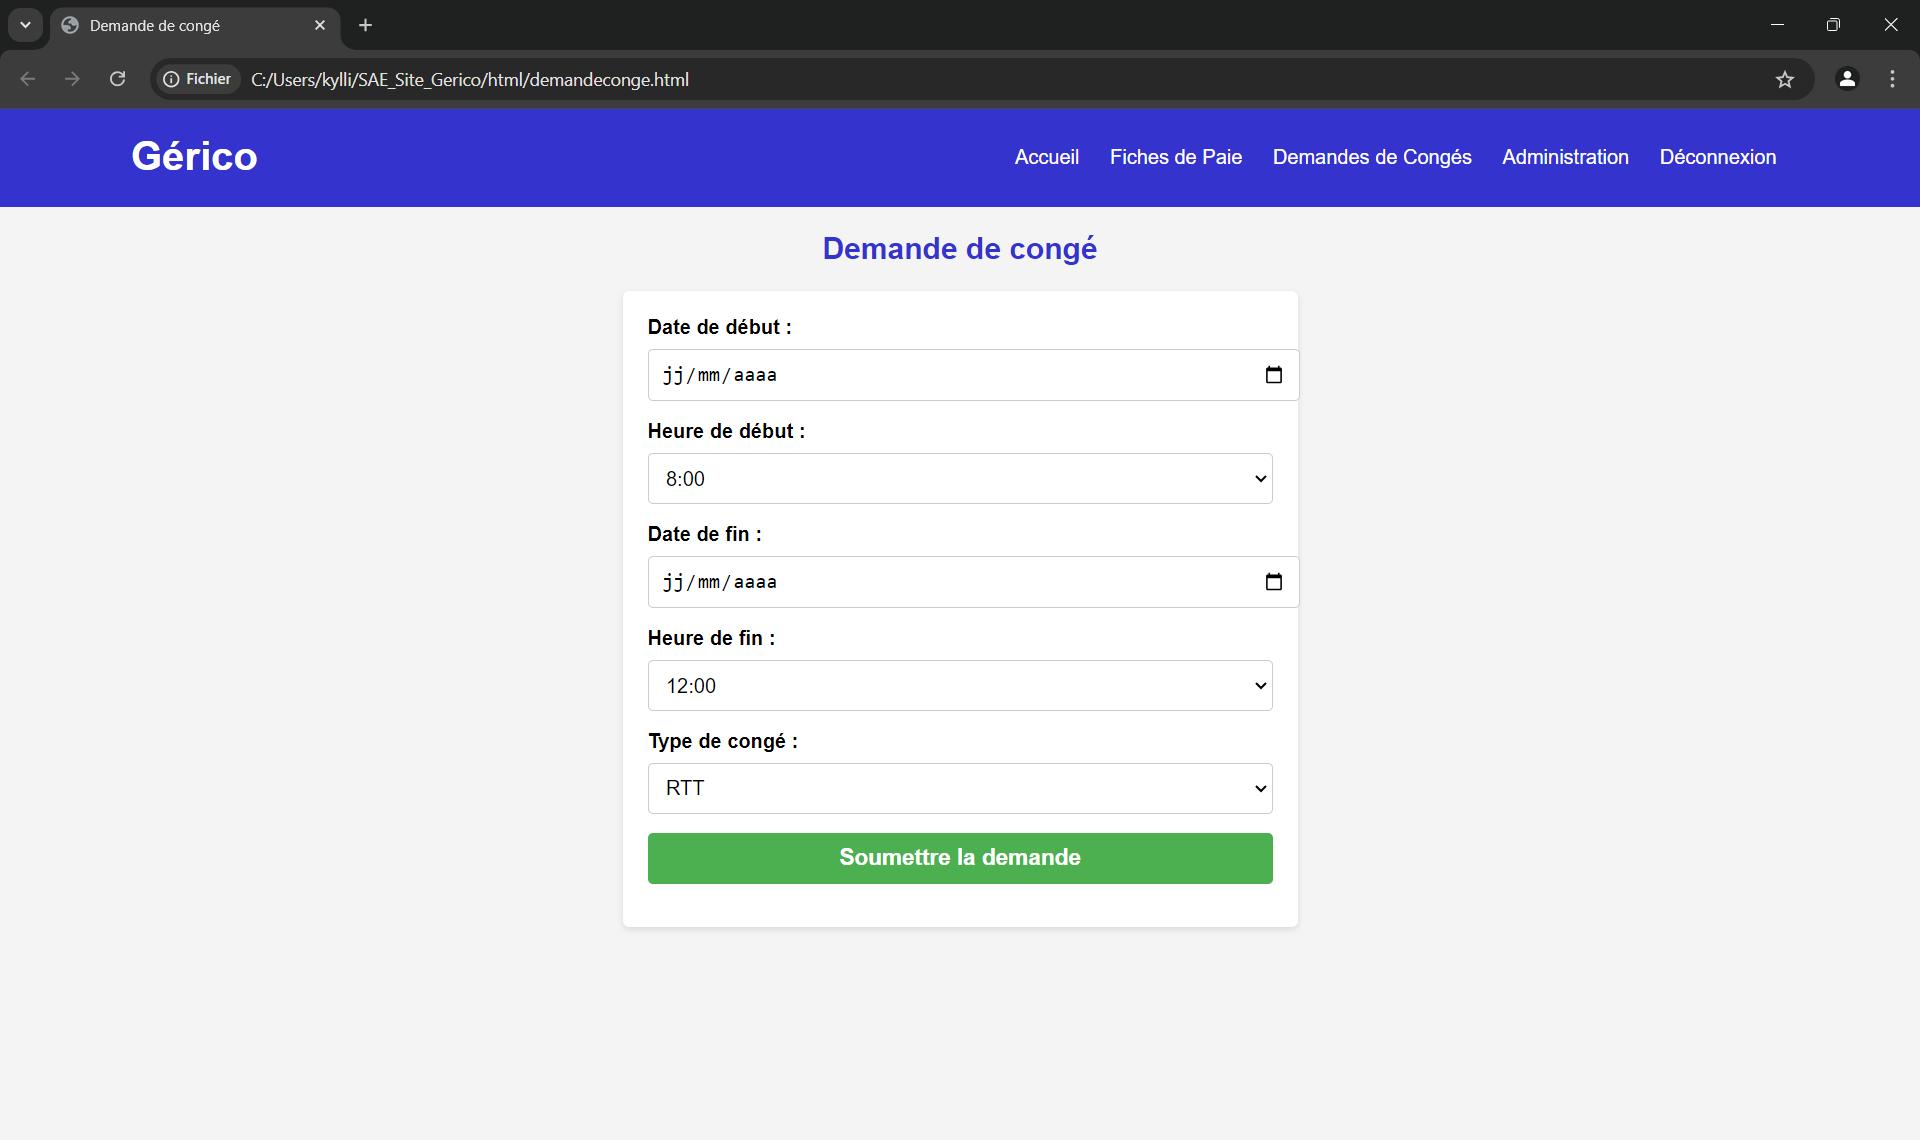The width and height of the screenshot is (1920, 1140).
Task: Click the Gérico logo
Action: click(x=194, y=156)
